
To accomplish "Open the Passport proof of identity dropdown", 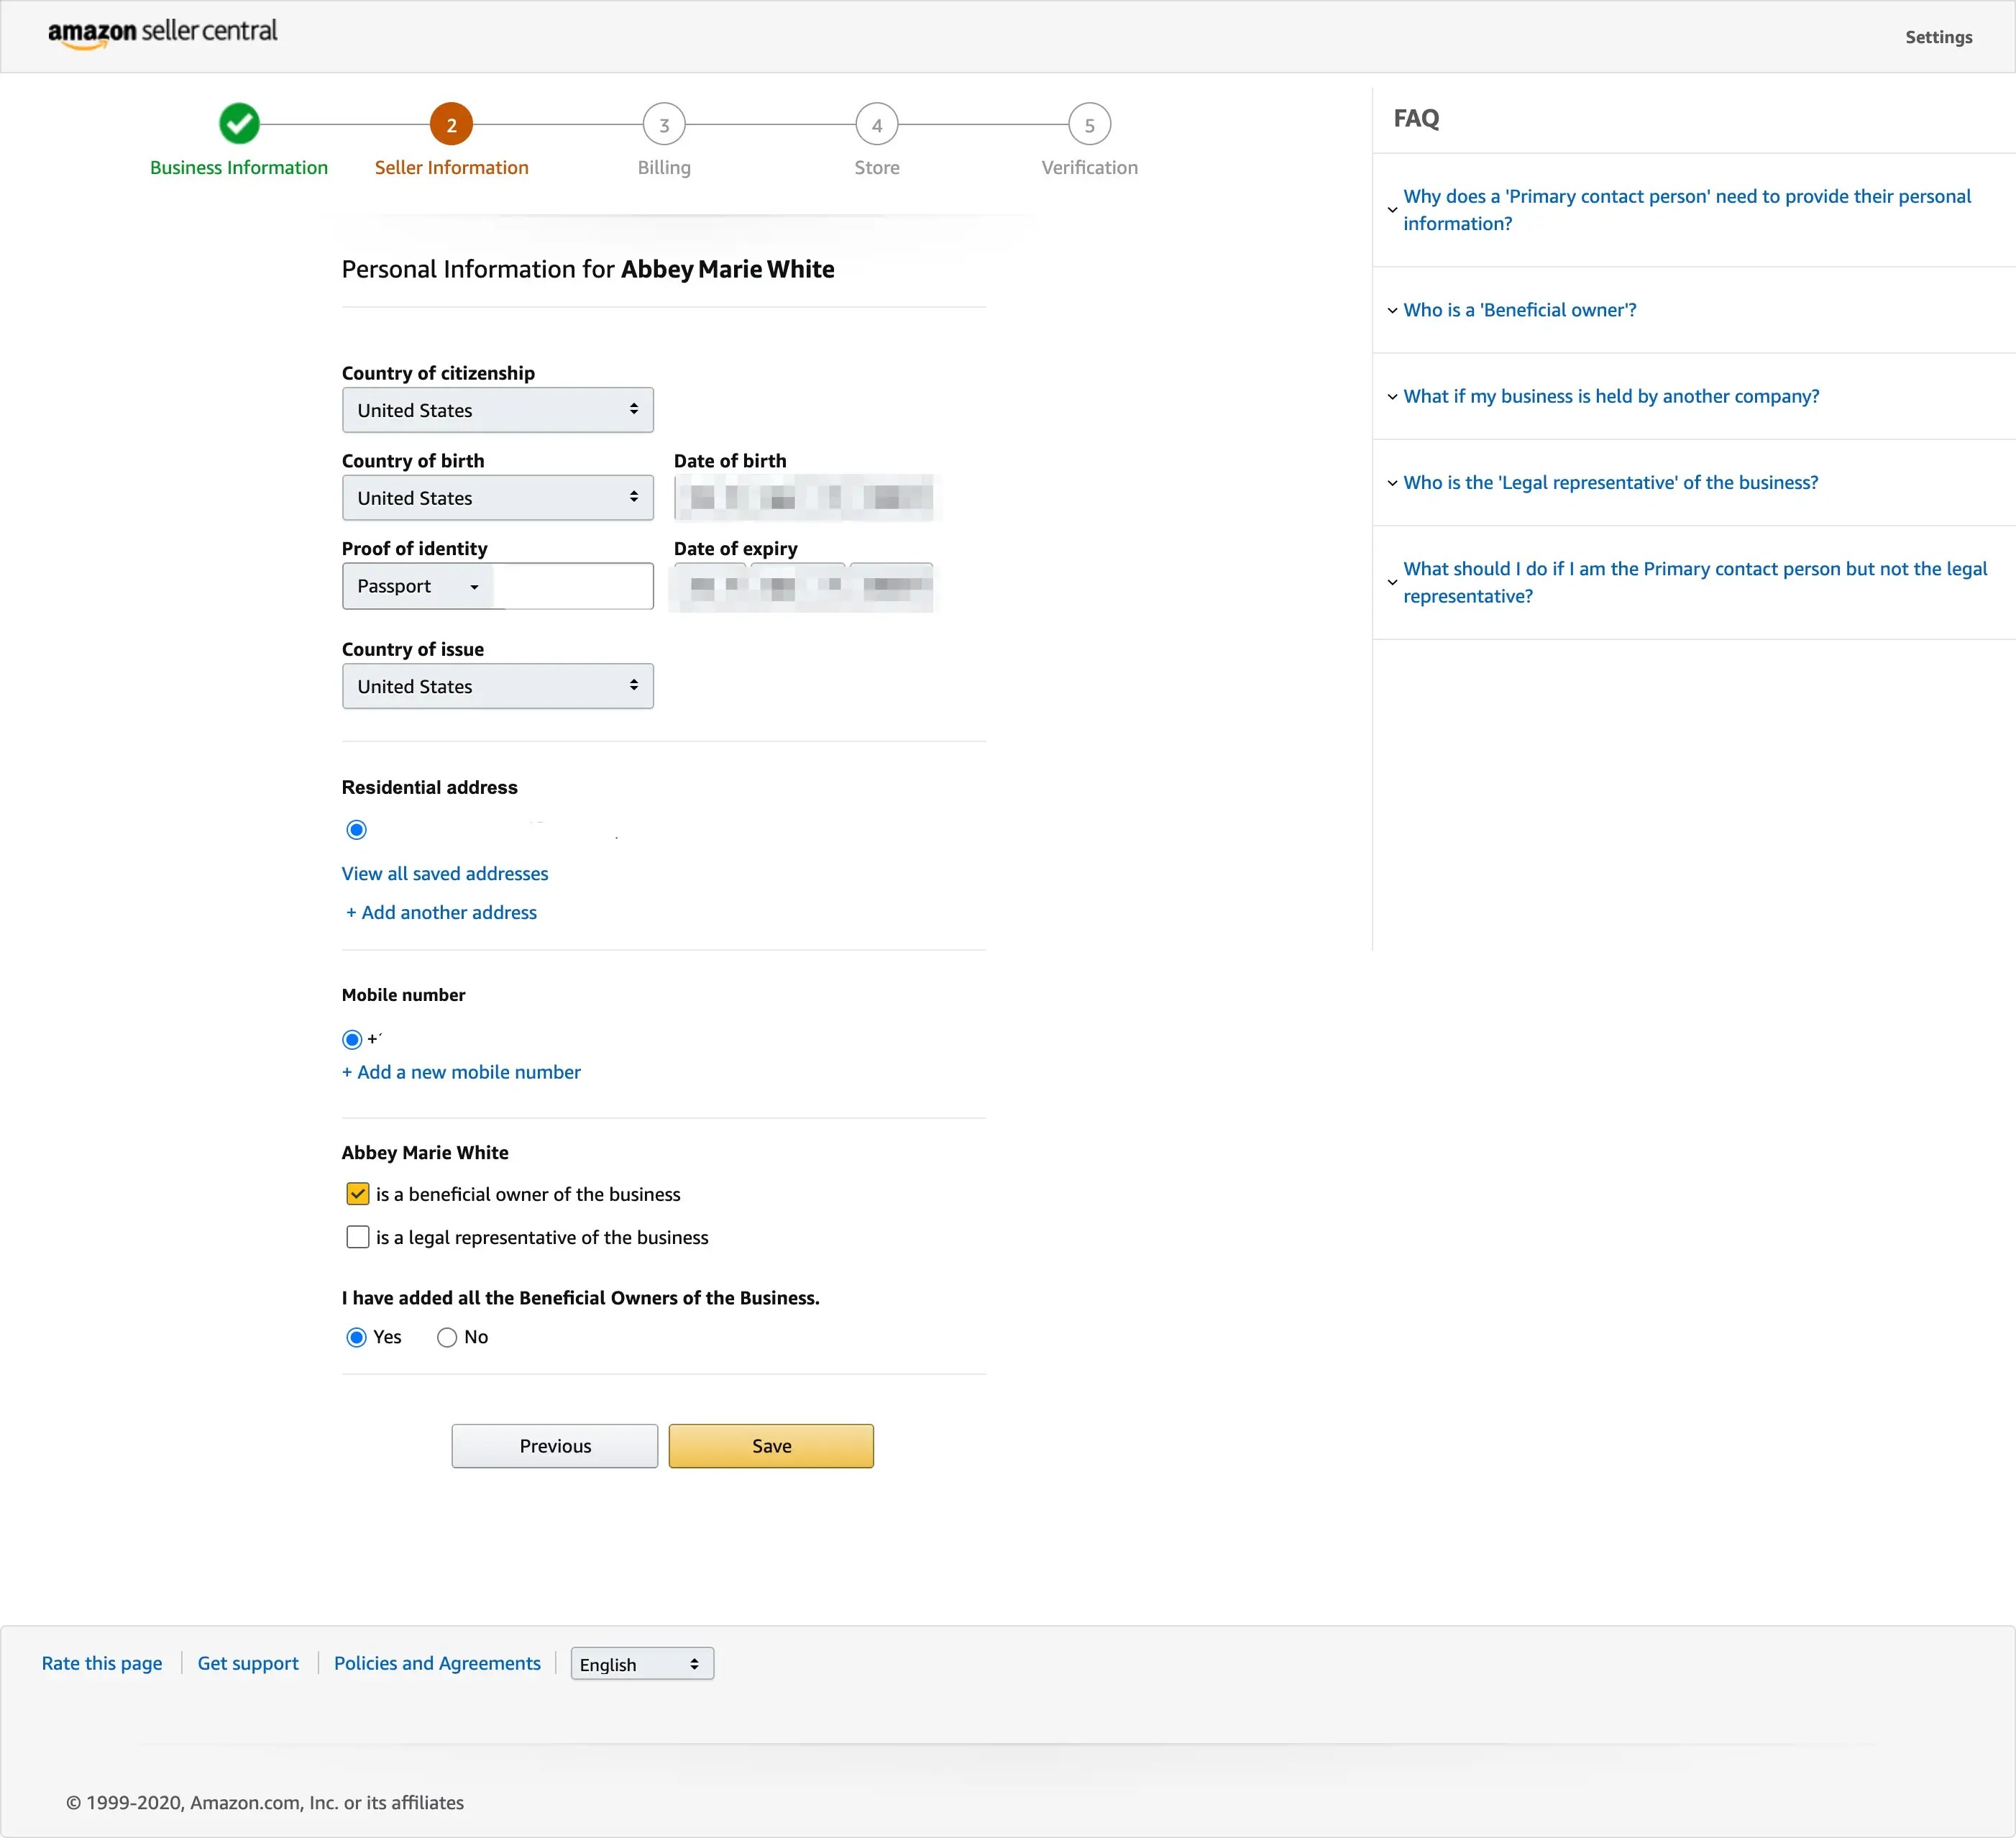I will (x=418, y=586).
